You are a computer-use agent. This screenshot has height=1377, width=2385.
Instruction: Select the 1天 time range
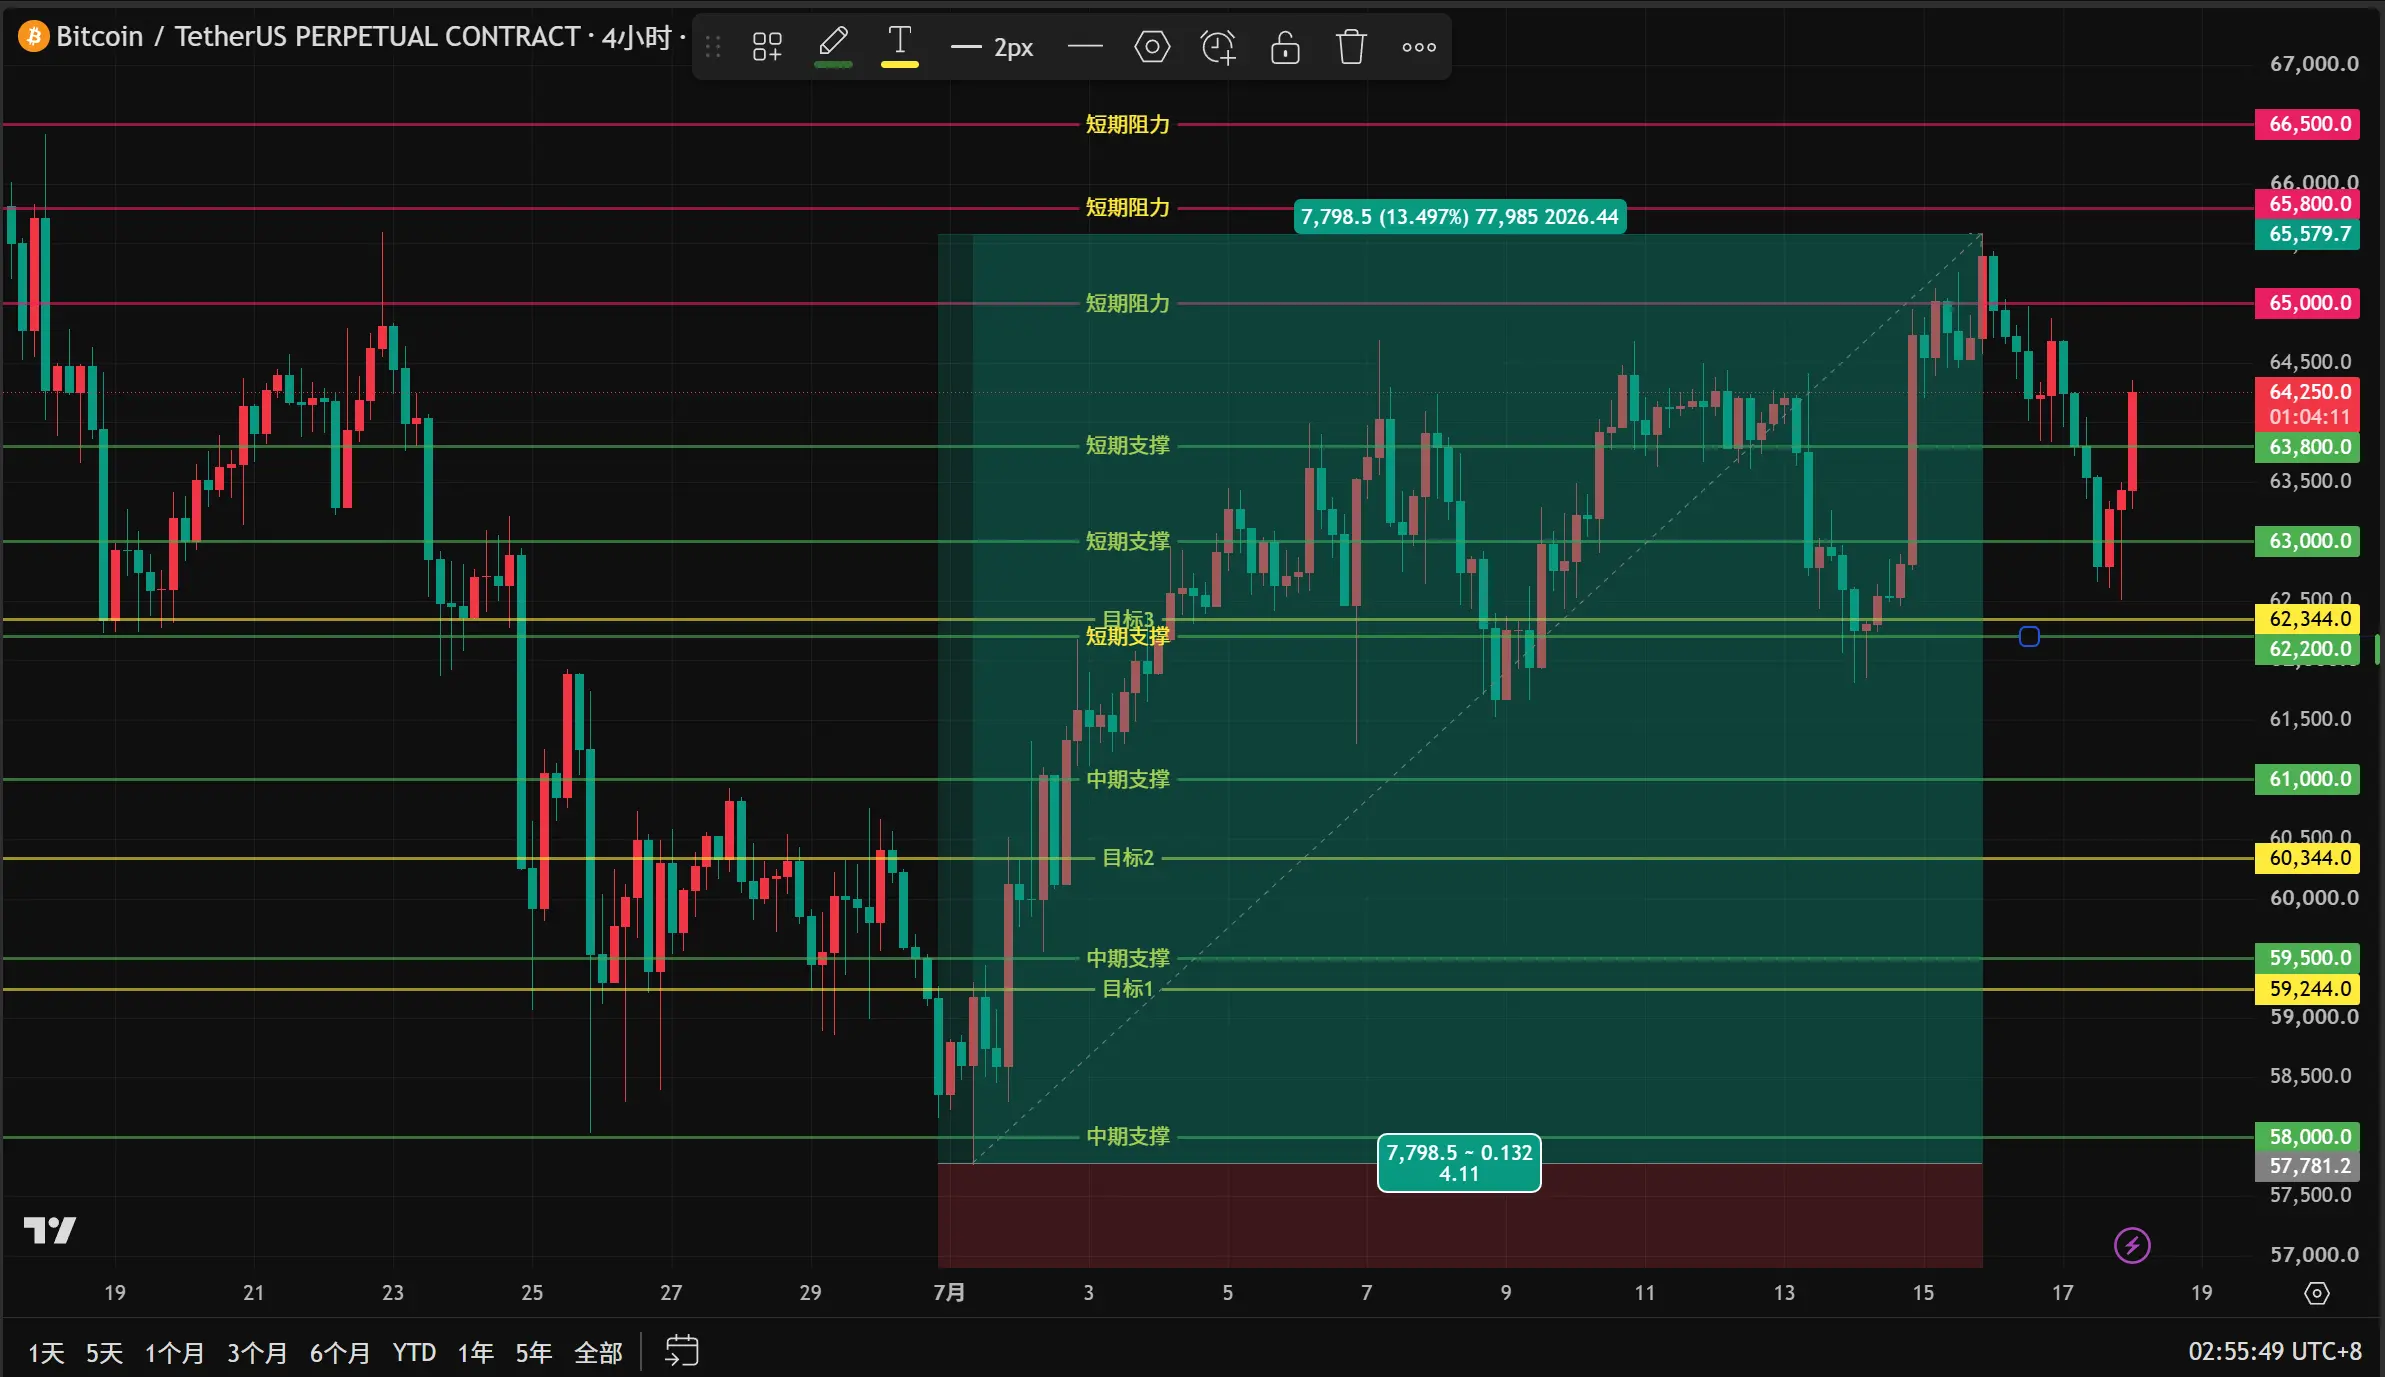coord(46,1353)
